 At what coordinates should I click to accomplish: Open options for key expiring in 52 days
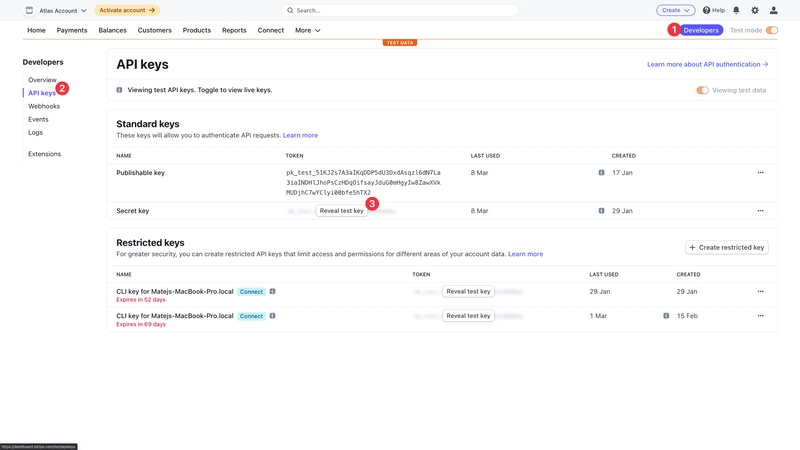pyautogui.click(x=760, y=291)
